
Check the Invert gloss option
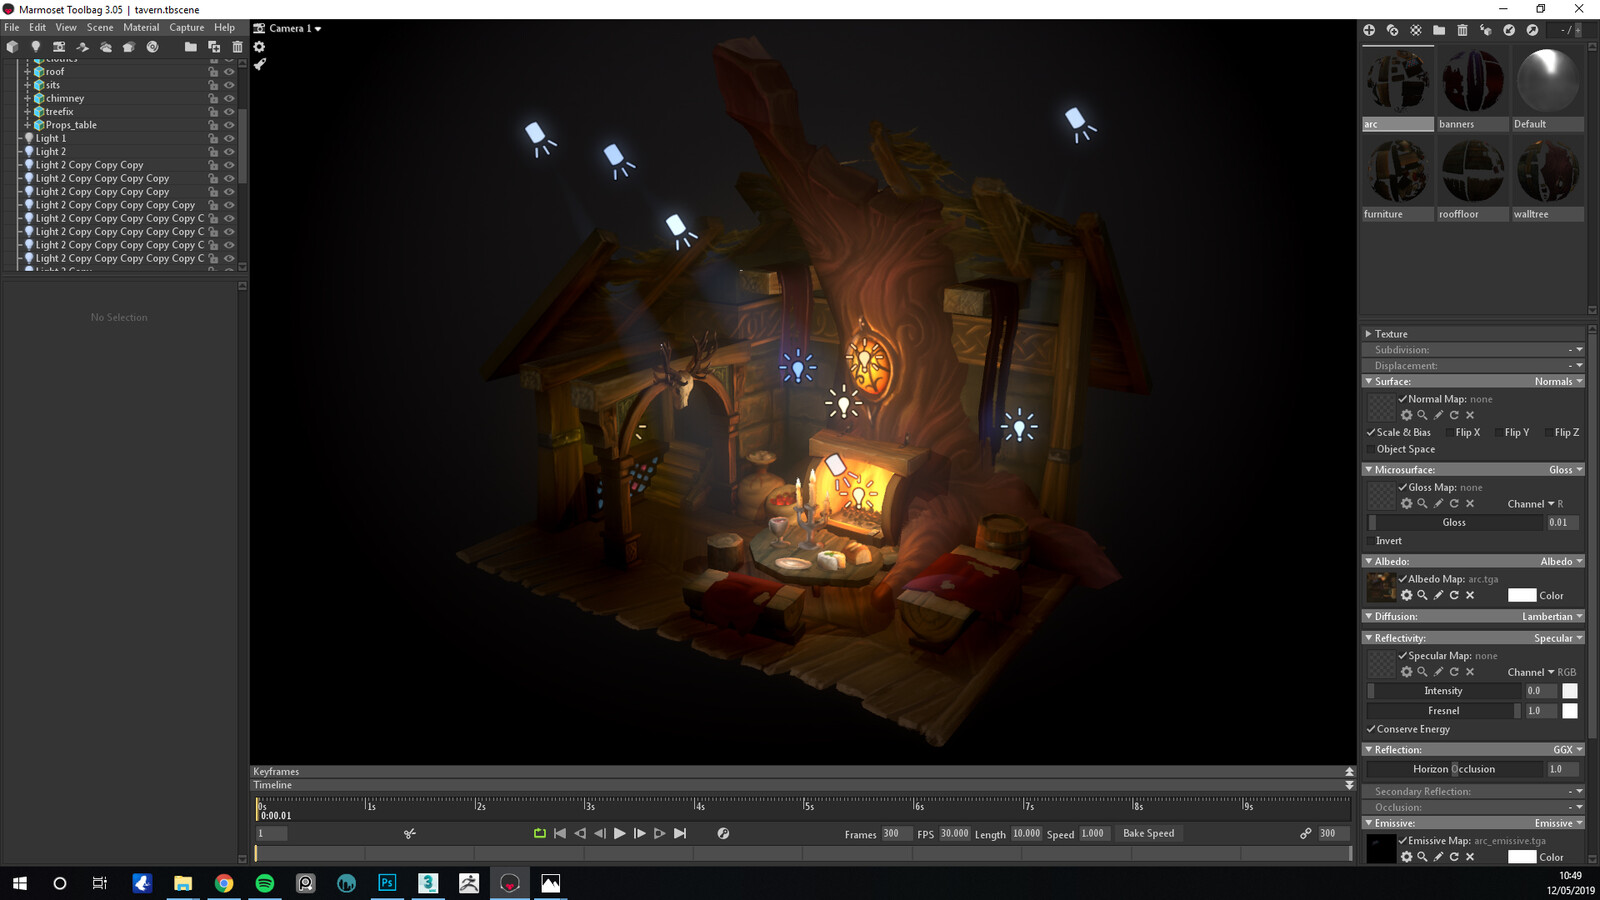pyautogui.click(x=1371, y=540)
